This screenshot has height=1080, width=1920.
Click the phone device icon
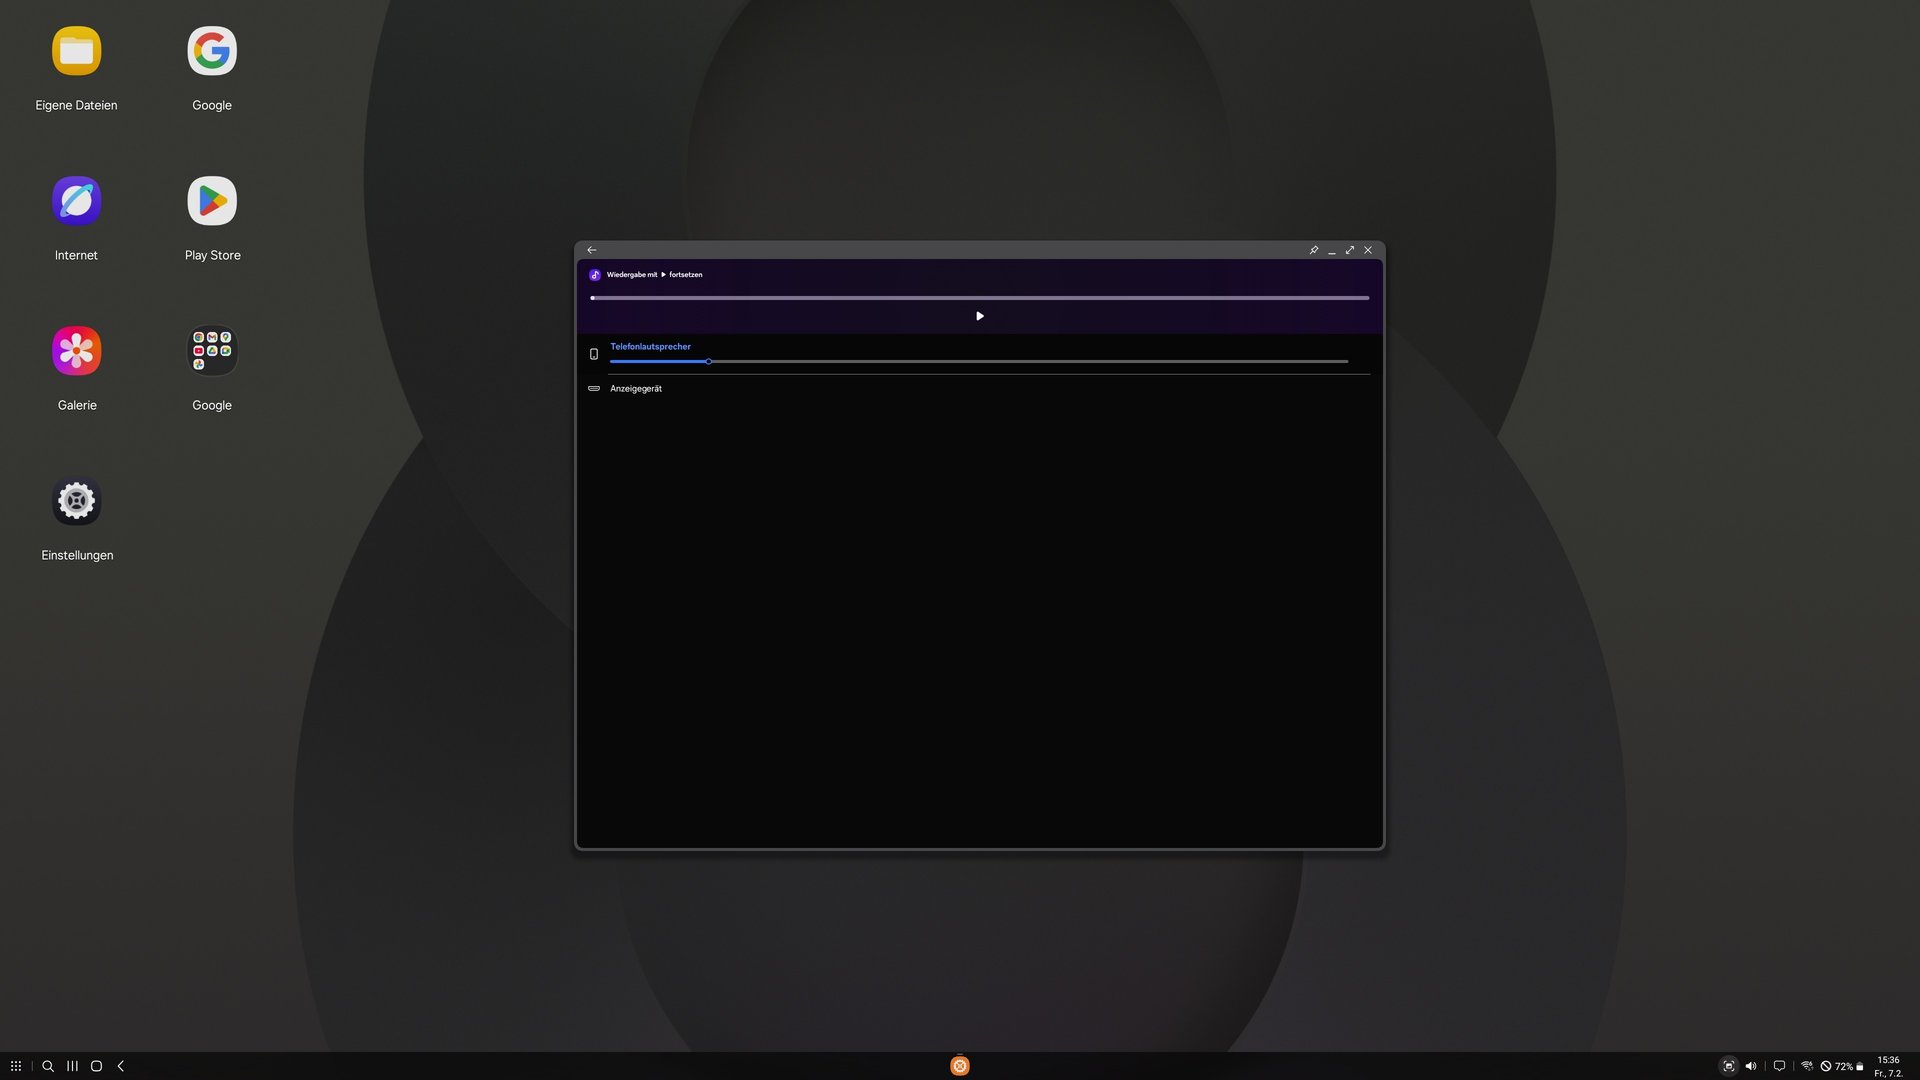coord(594,354)
